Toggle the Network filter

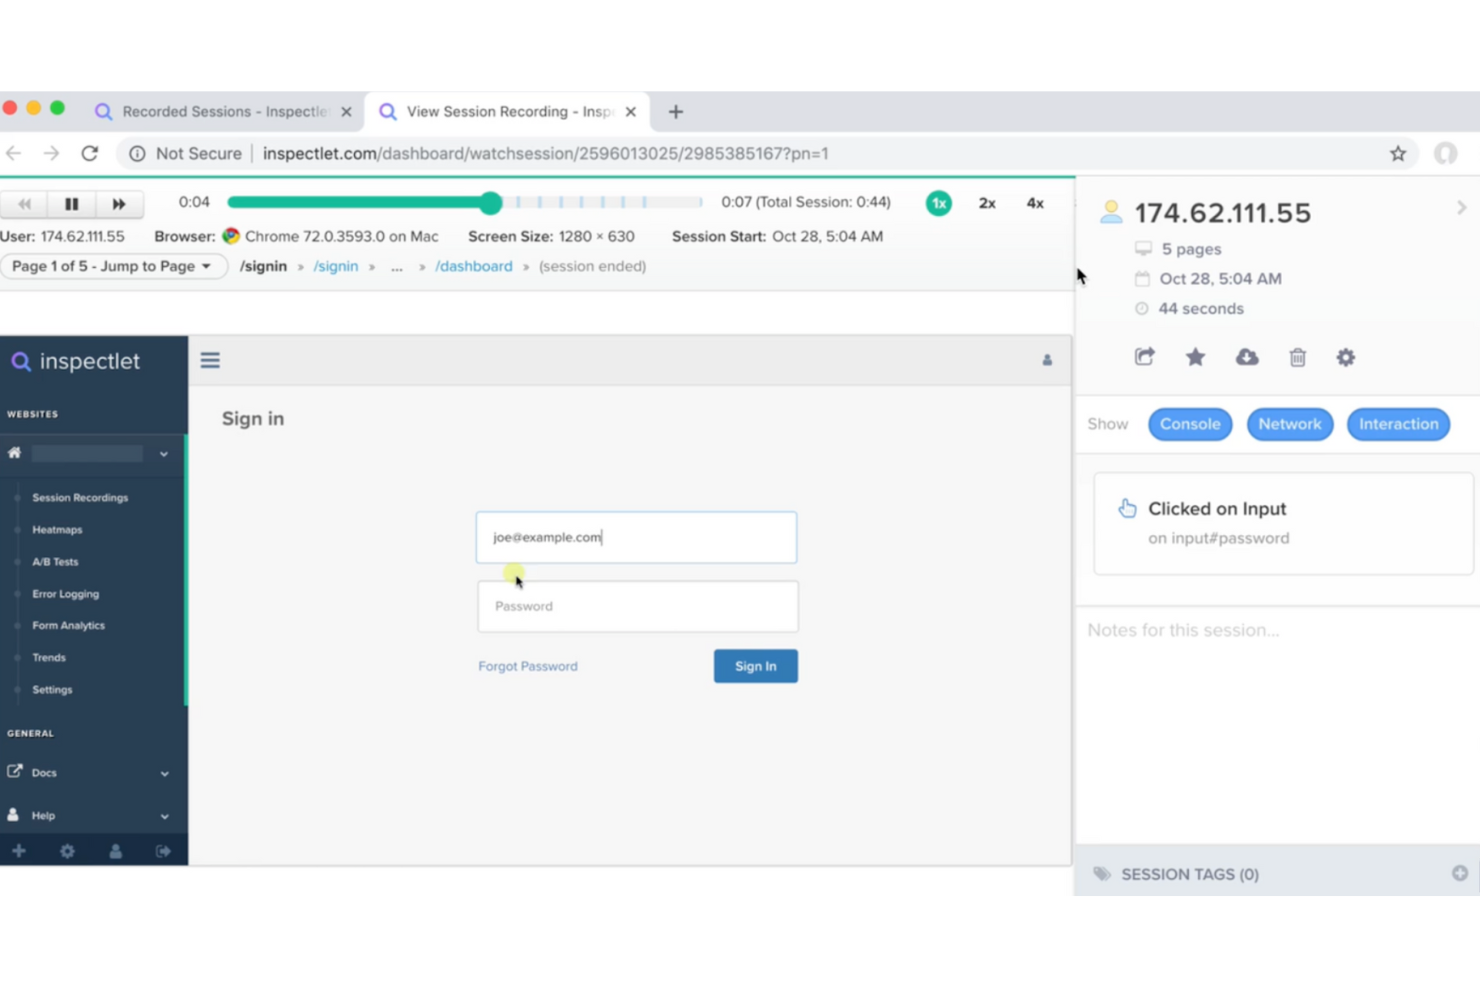click(1290, 424)
